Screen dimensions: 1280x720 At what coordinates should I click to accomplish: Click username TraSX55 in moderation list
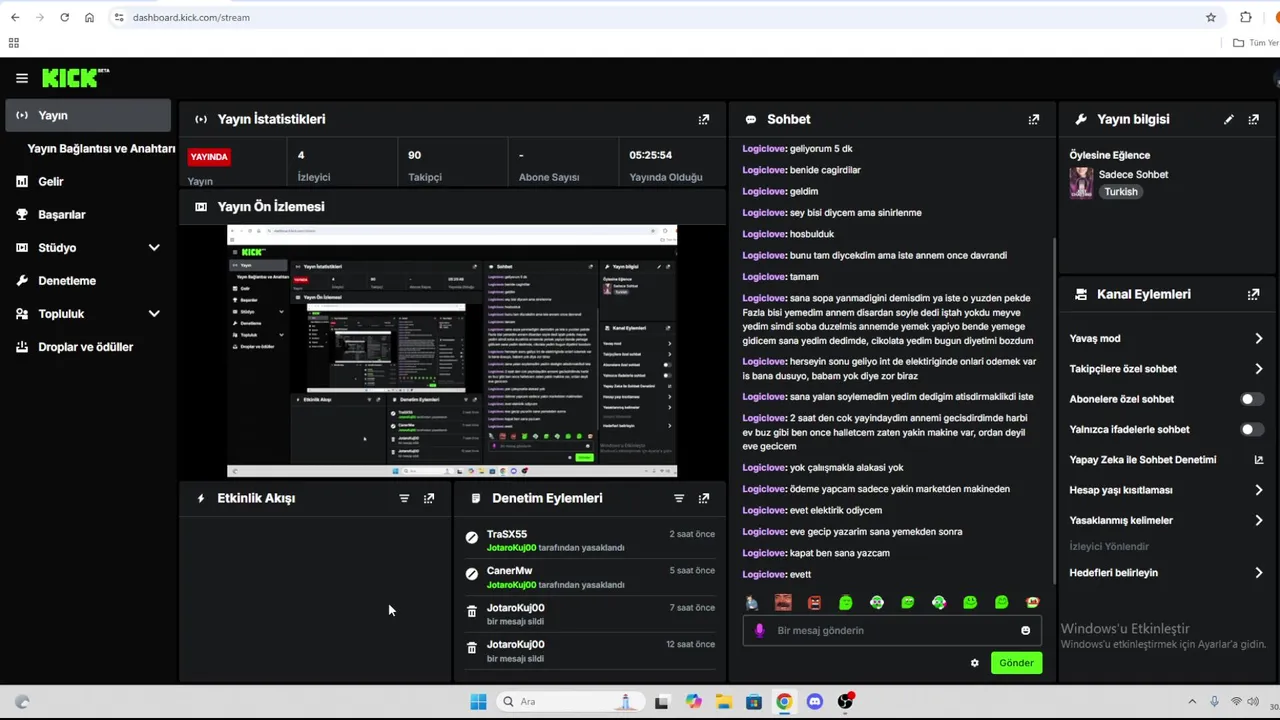pyautogui.click(x=507, y=534)
